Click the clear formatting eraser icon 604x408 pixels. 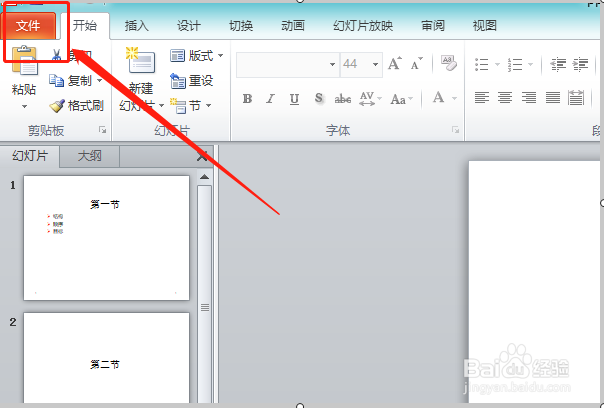click(x=448, y=63)
